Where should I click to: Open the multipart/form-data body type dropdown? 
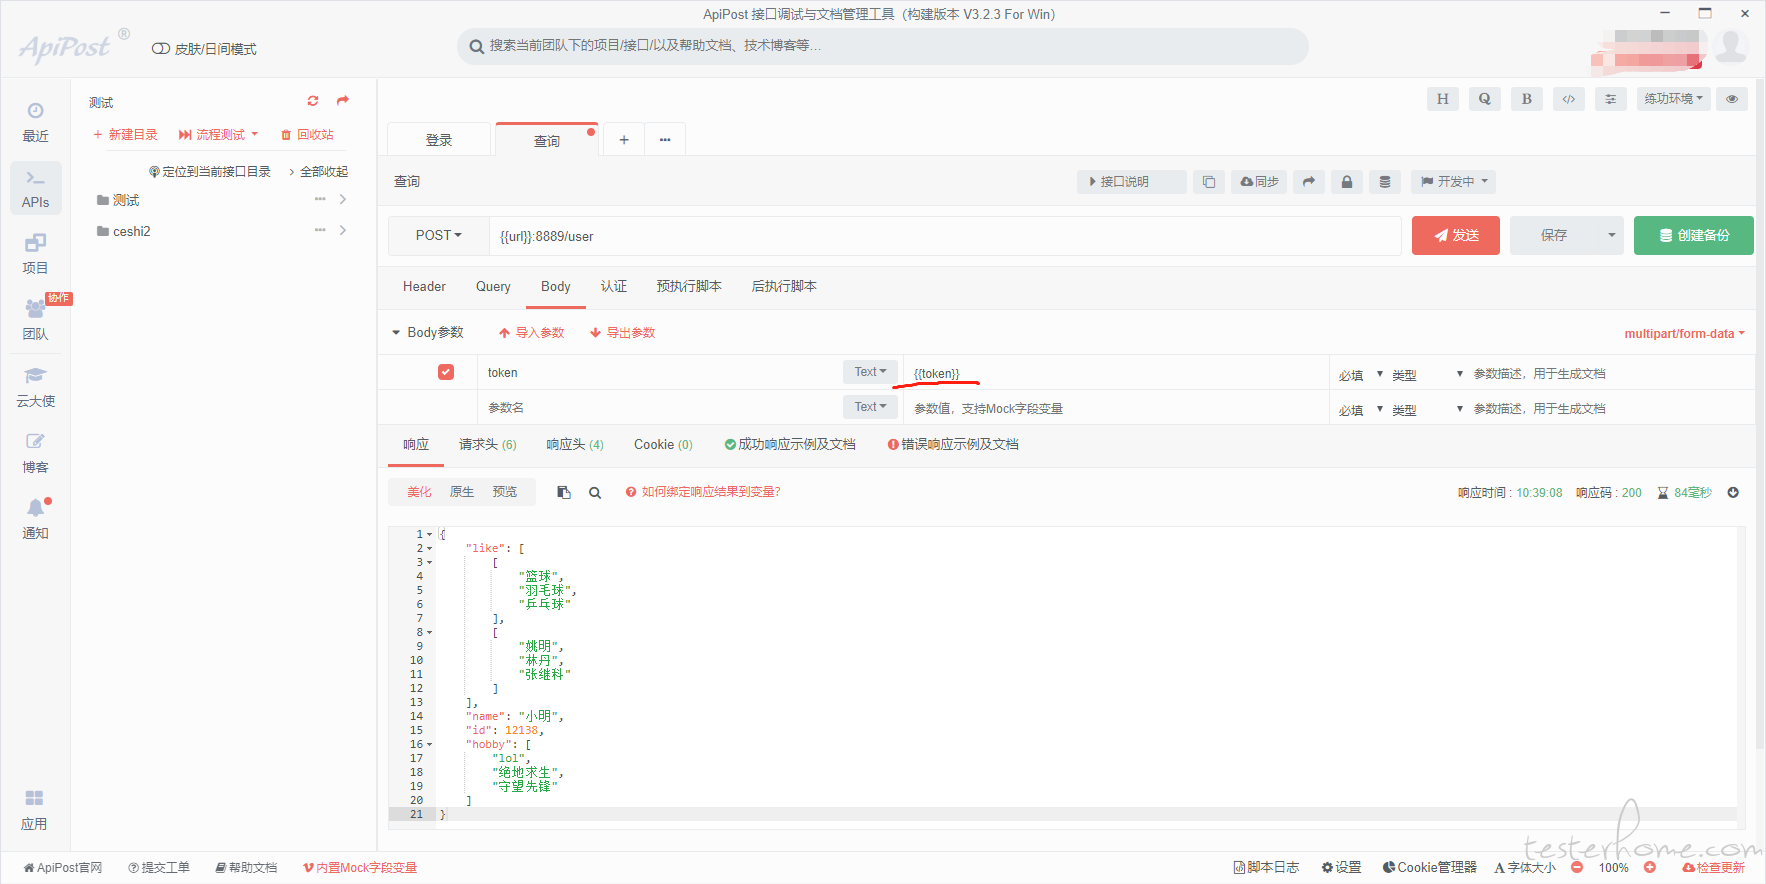tap(1684, 334)
